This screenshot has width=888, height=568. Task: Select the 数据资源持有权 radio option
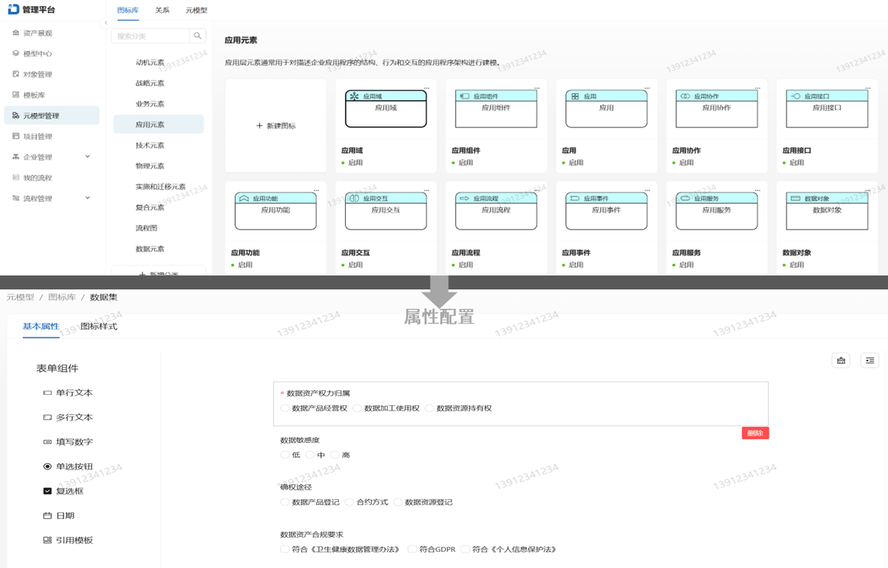point(429,408)
